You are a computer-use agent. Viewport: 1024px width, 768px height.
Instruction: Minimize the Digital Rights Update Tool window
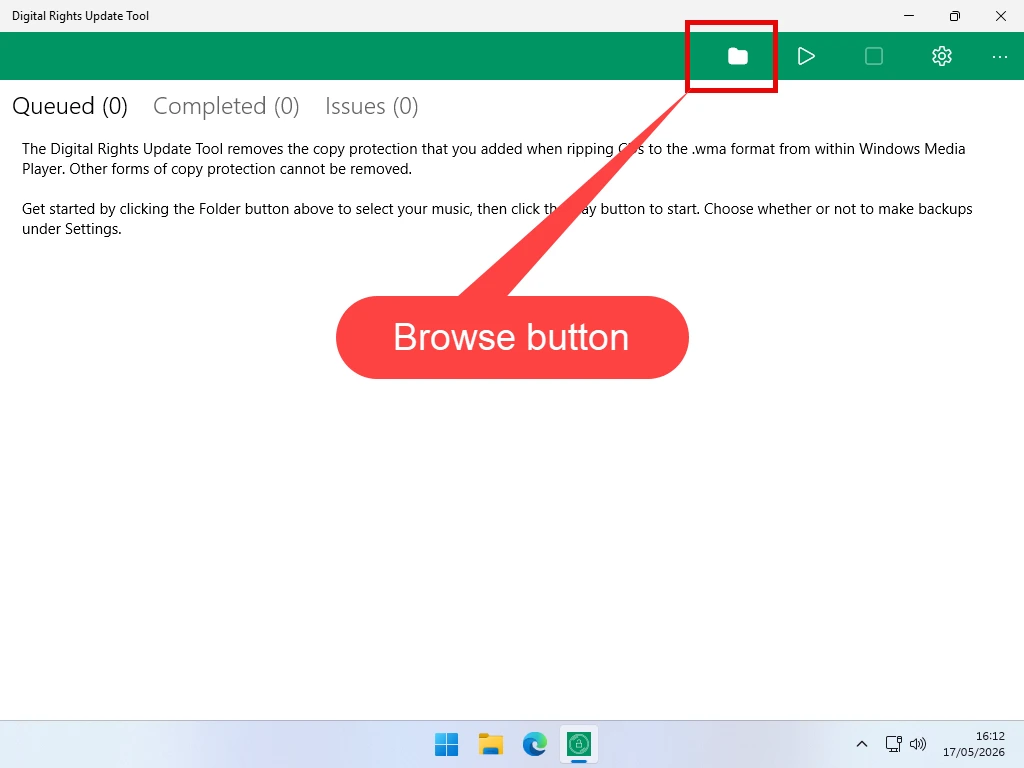[909, 16]
